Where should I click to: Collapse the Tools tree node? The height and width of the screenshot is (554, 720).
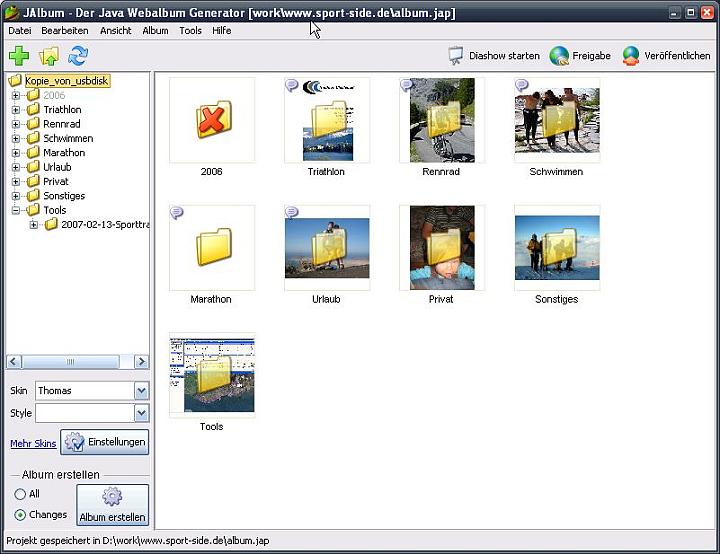16,210
